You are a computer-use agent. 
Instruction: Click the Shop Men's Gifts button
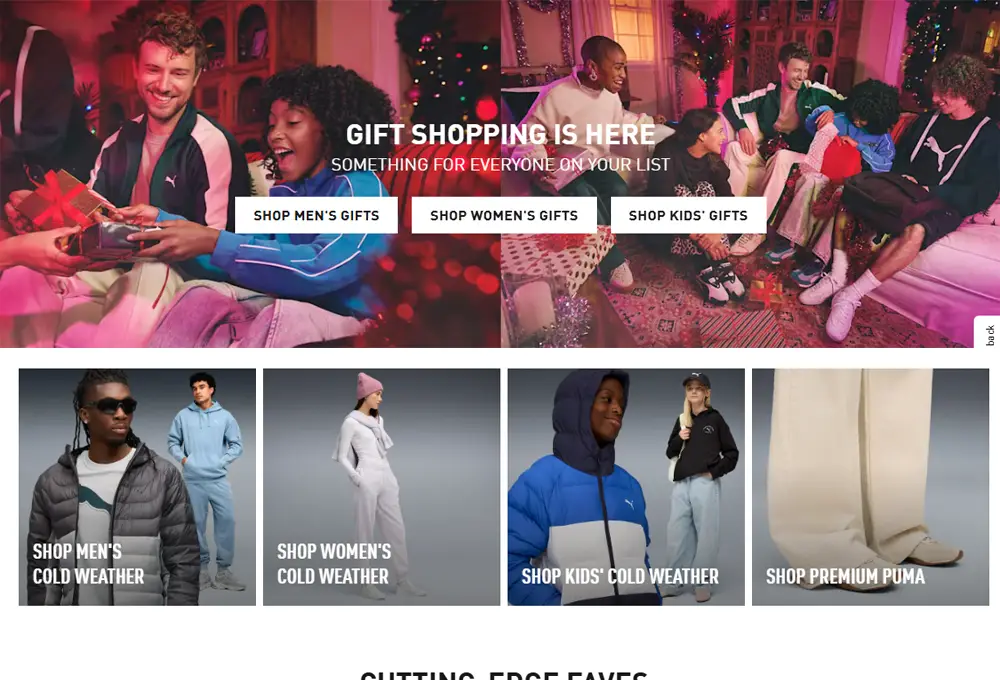click(x=316, y=215)
